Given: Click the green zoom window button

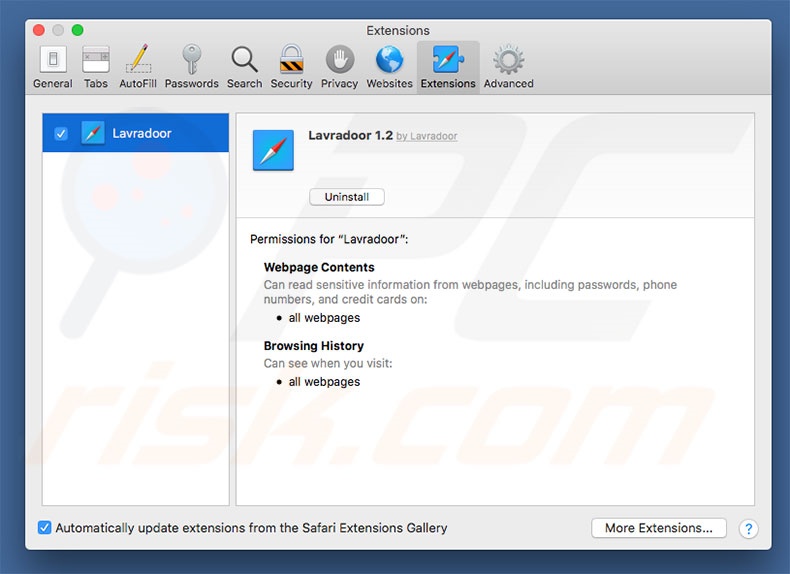Looking at the screenshot, I should [x=78, y=30].
